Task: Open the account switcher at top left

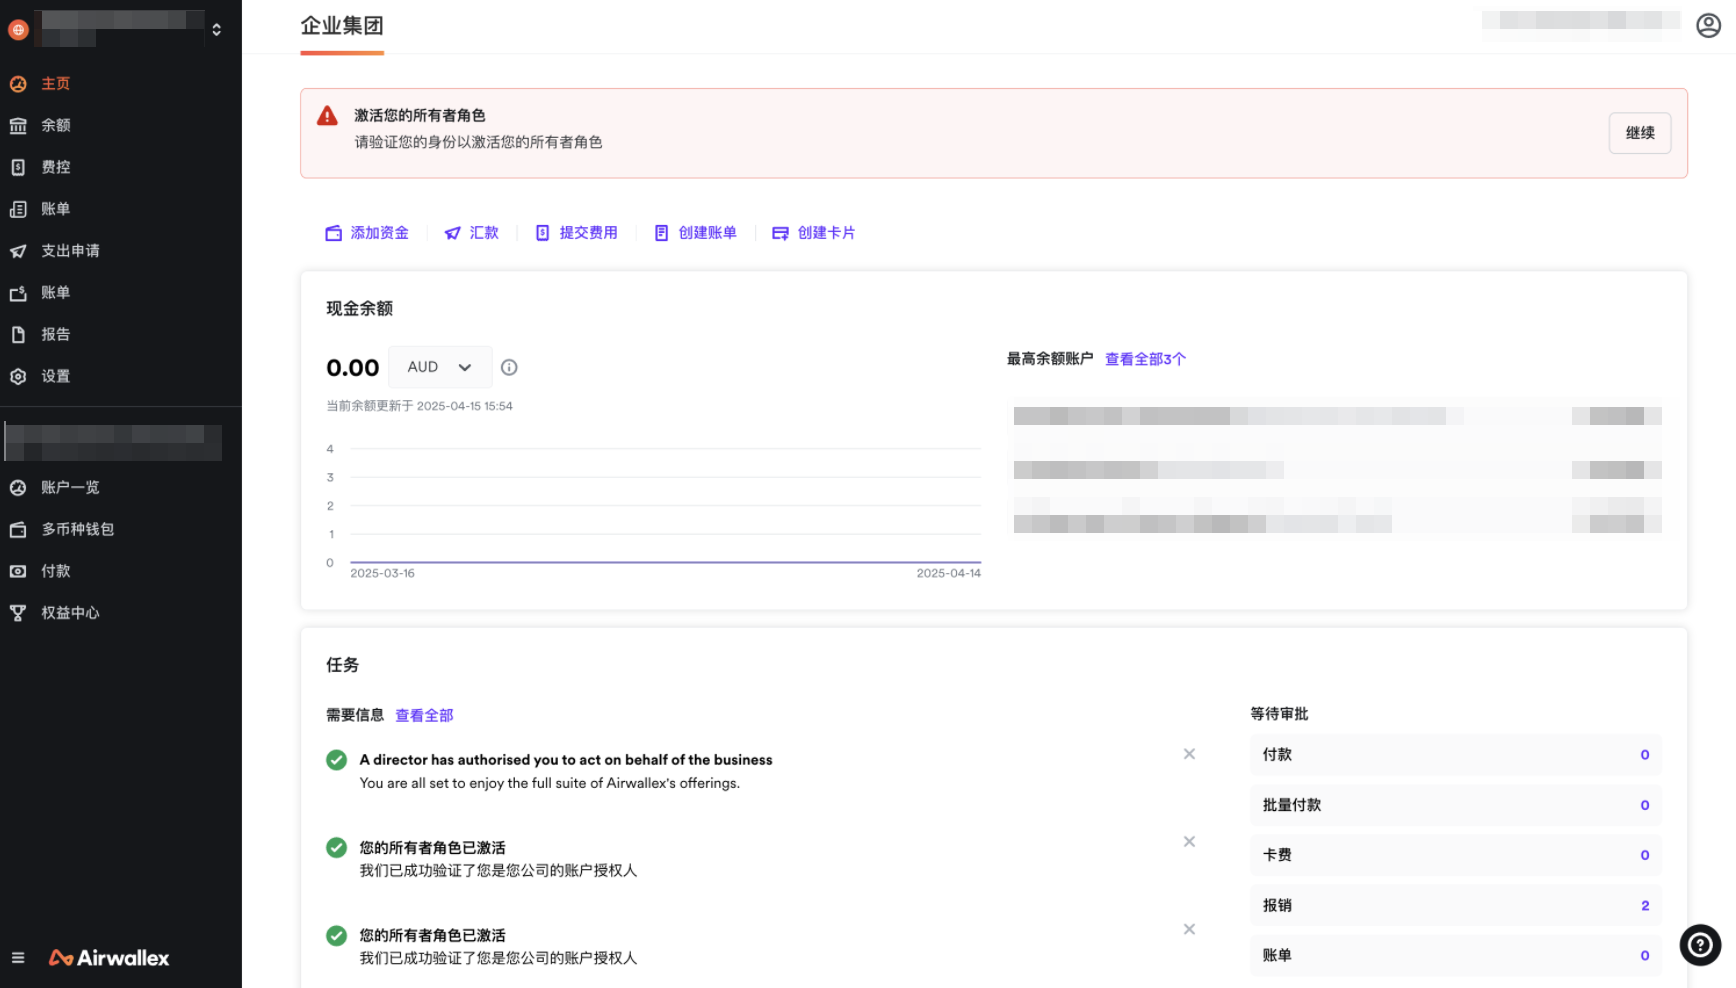Action: coord(118,29)
